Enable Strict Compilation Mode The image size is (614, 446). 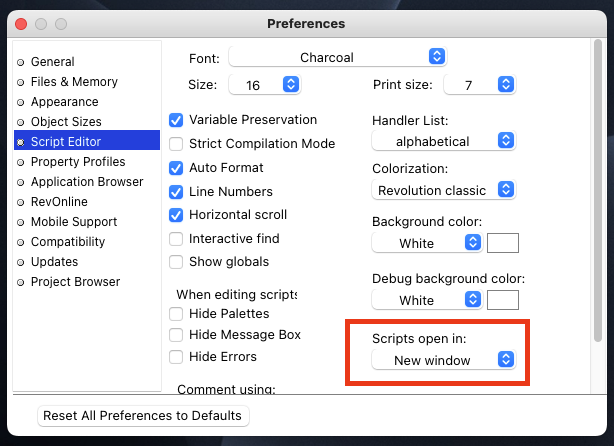[x=177, y=144]
